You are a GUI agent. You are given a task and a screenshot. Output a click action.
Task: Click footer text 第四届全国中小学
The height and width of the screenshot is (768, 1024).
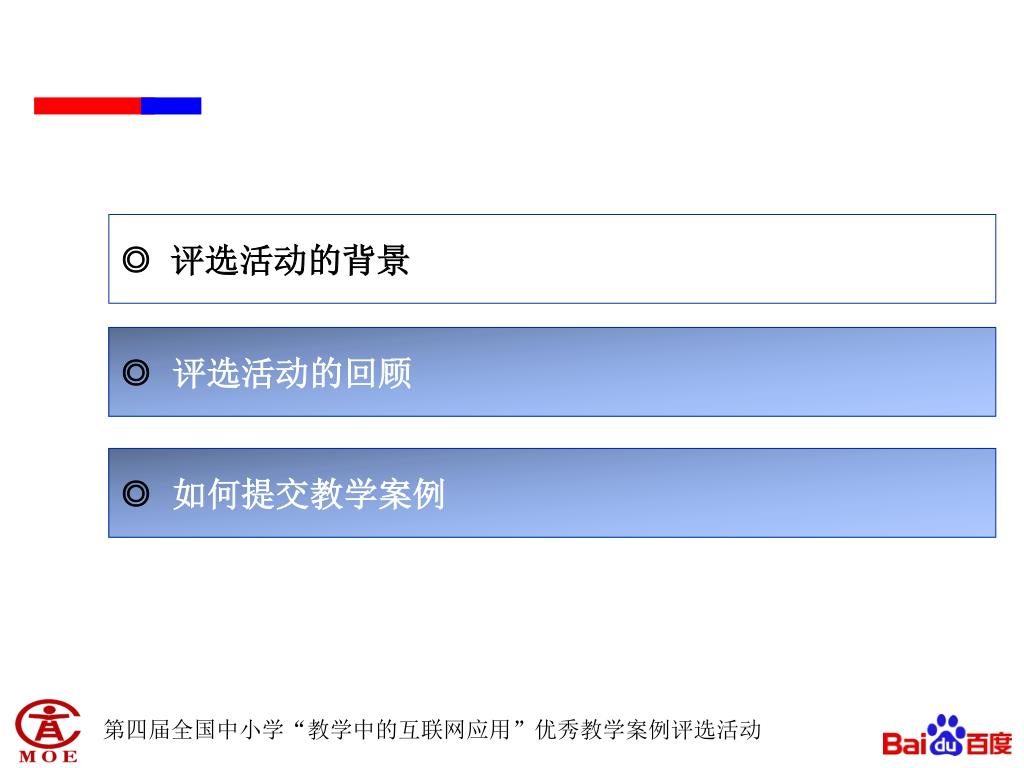[x=194, y=729]
